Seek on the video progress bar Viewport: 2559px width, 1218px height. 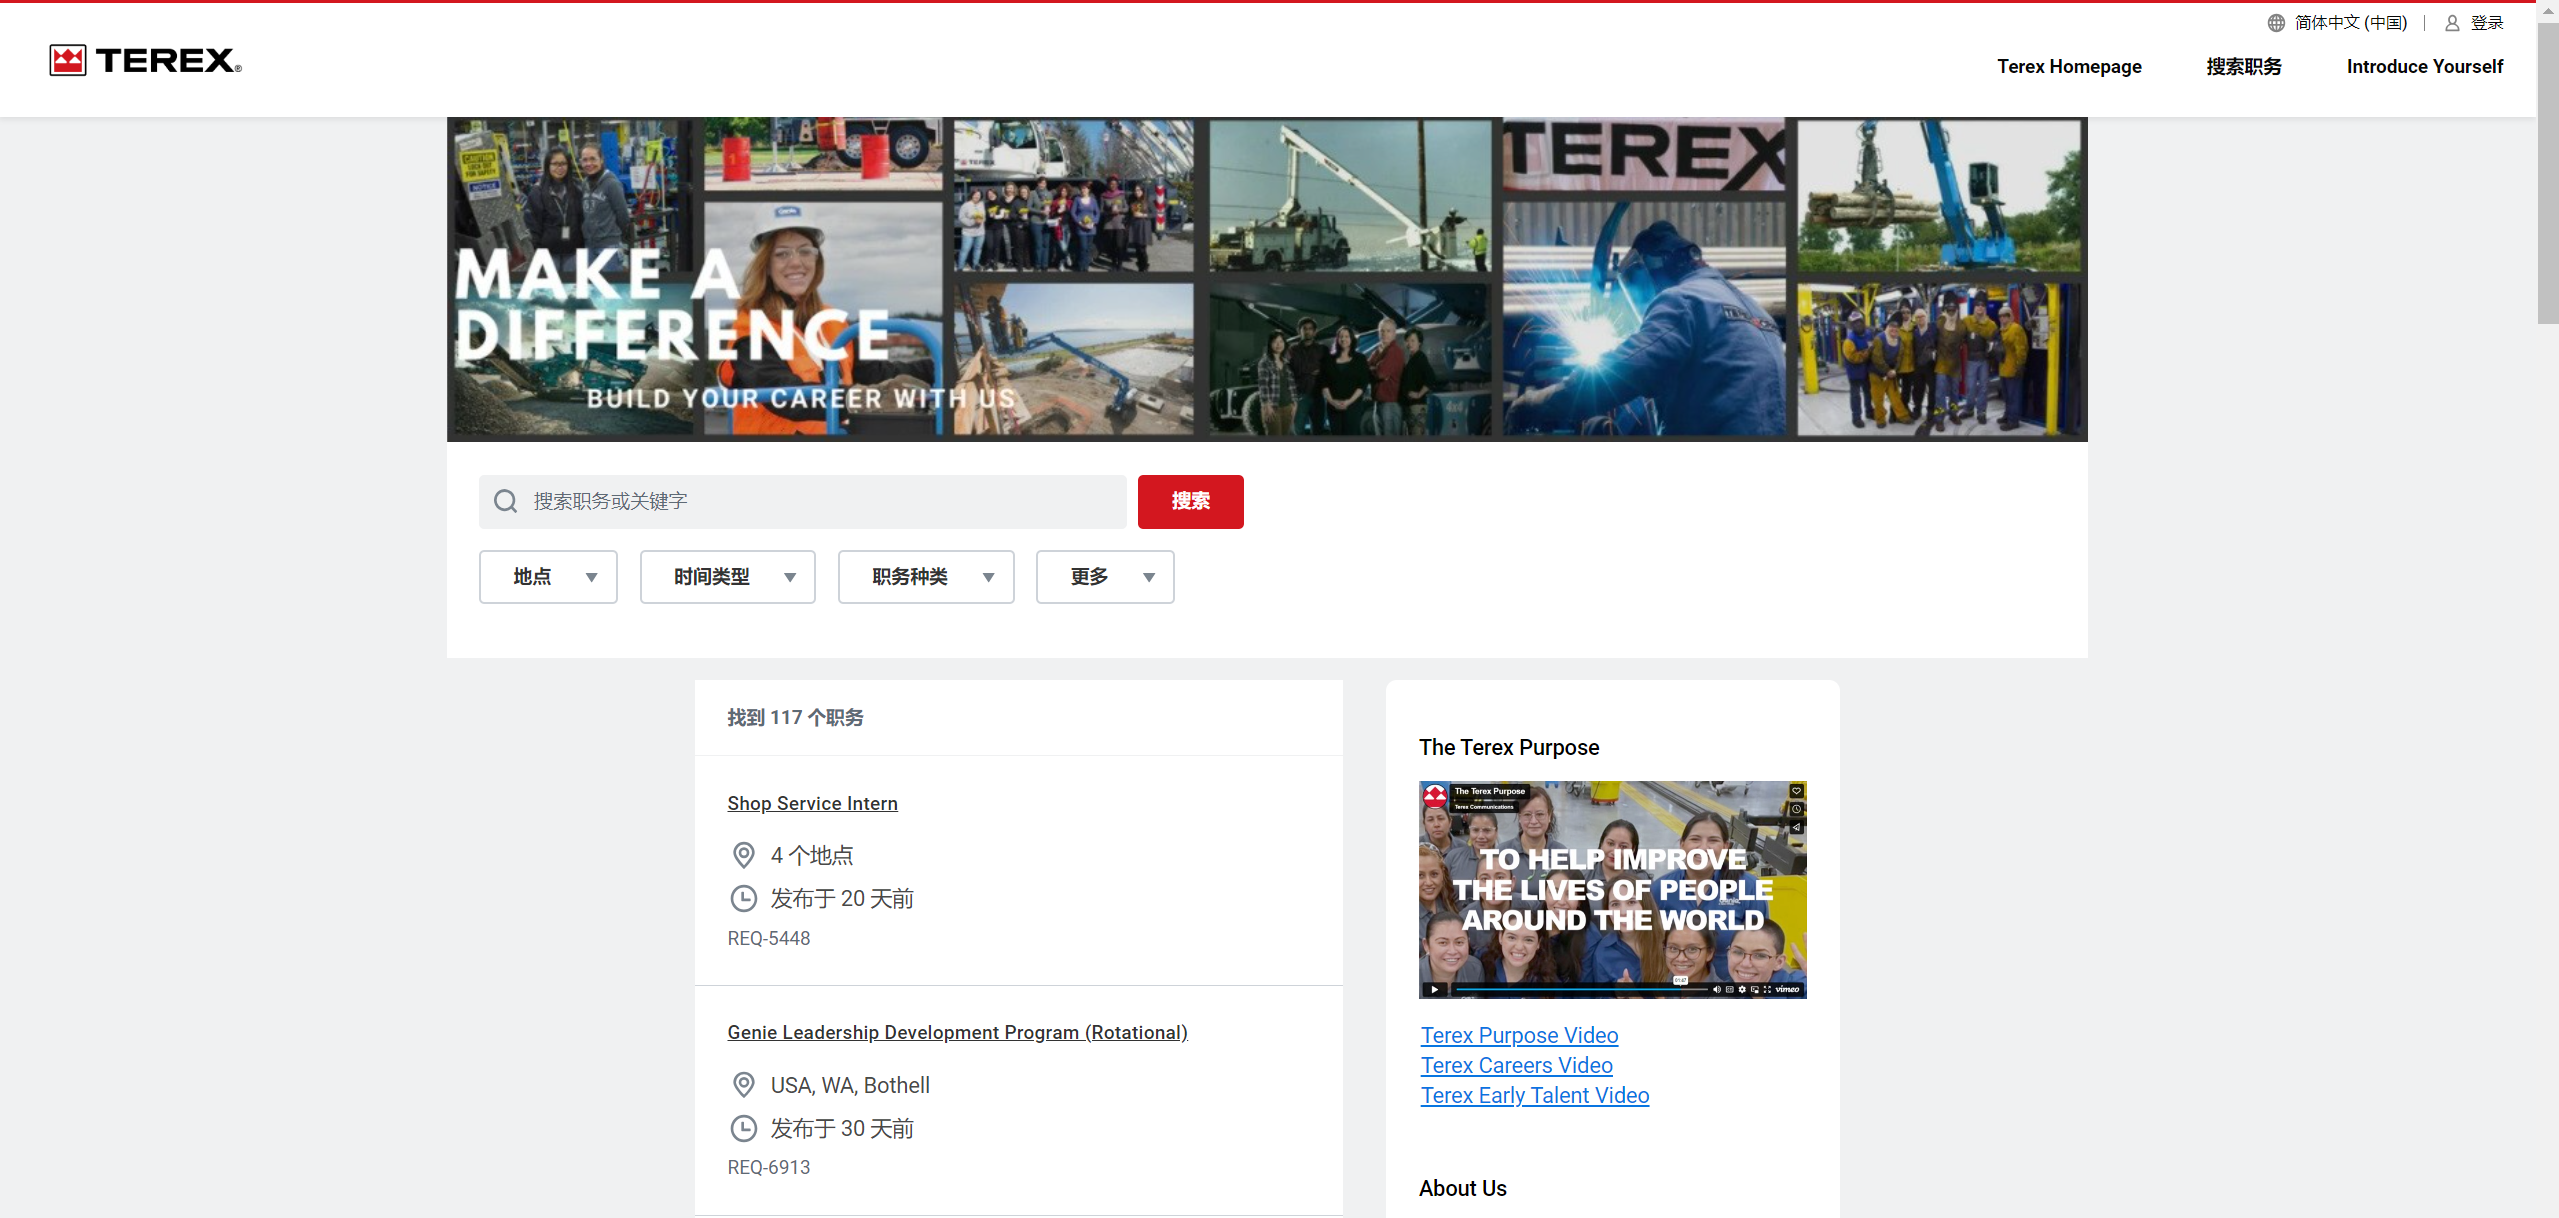coord(1582,989)
